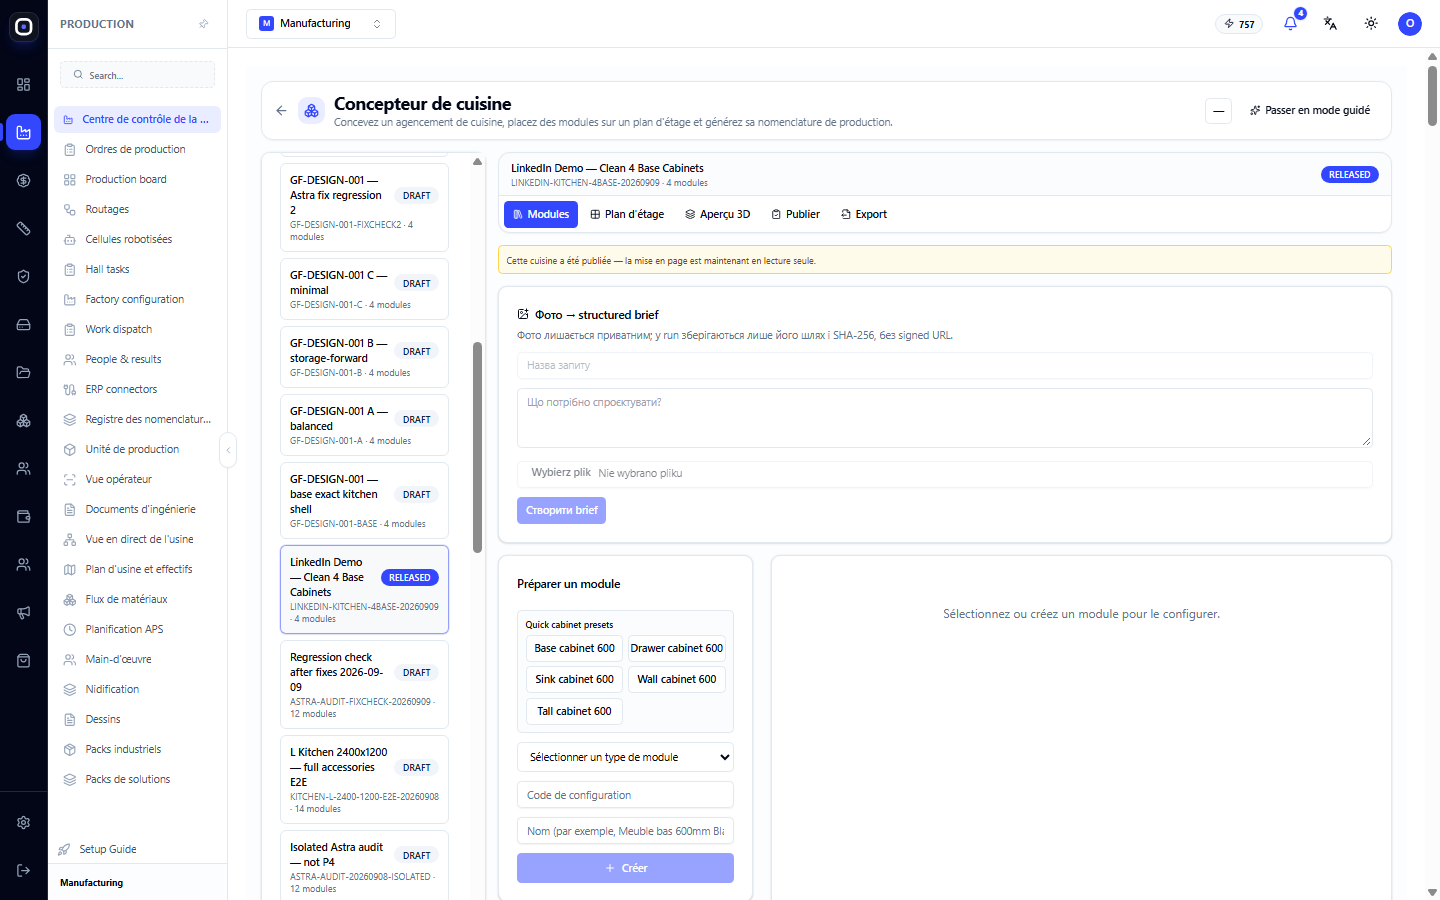1440x900 pixels.
Task: Choose the Sink cabinet 600 preset
Action: (574, 679)
